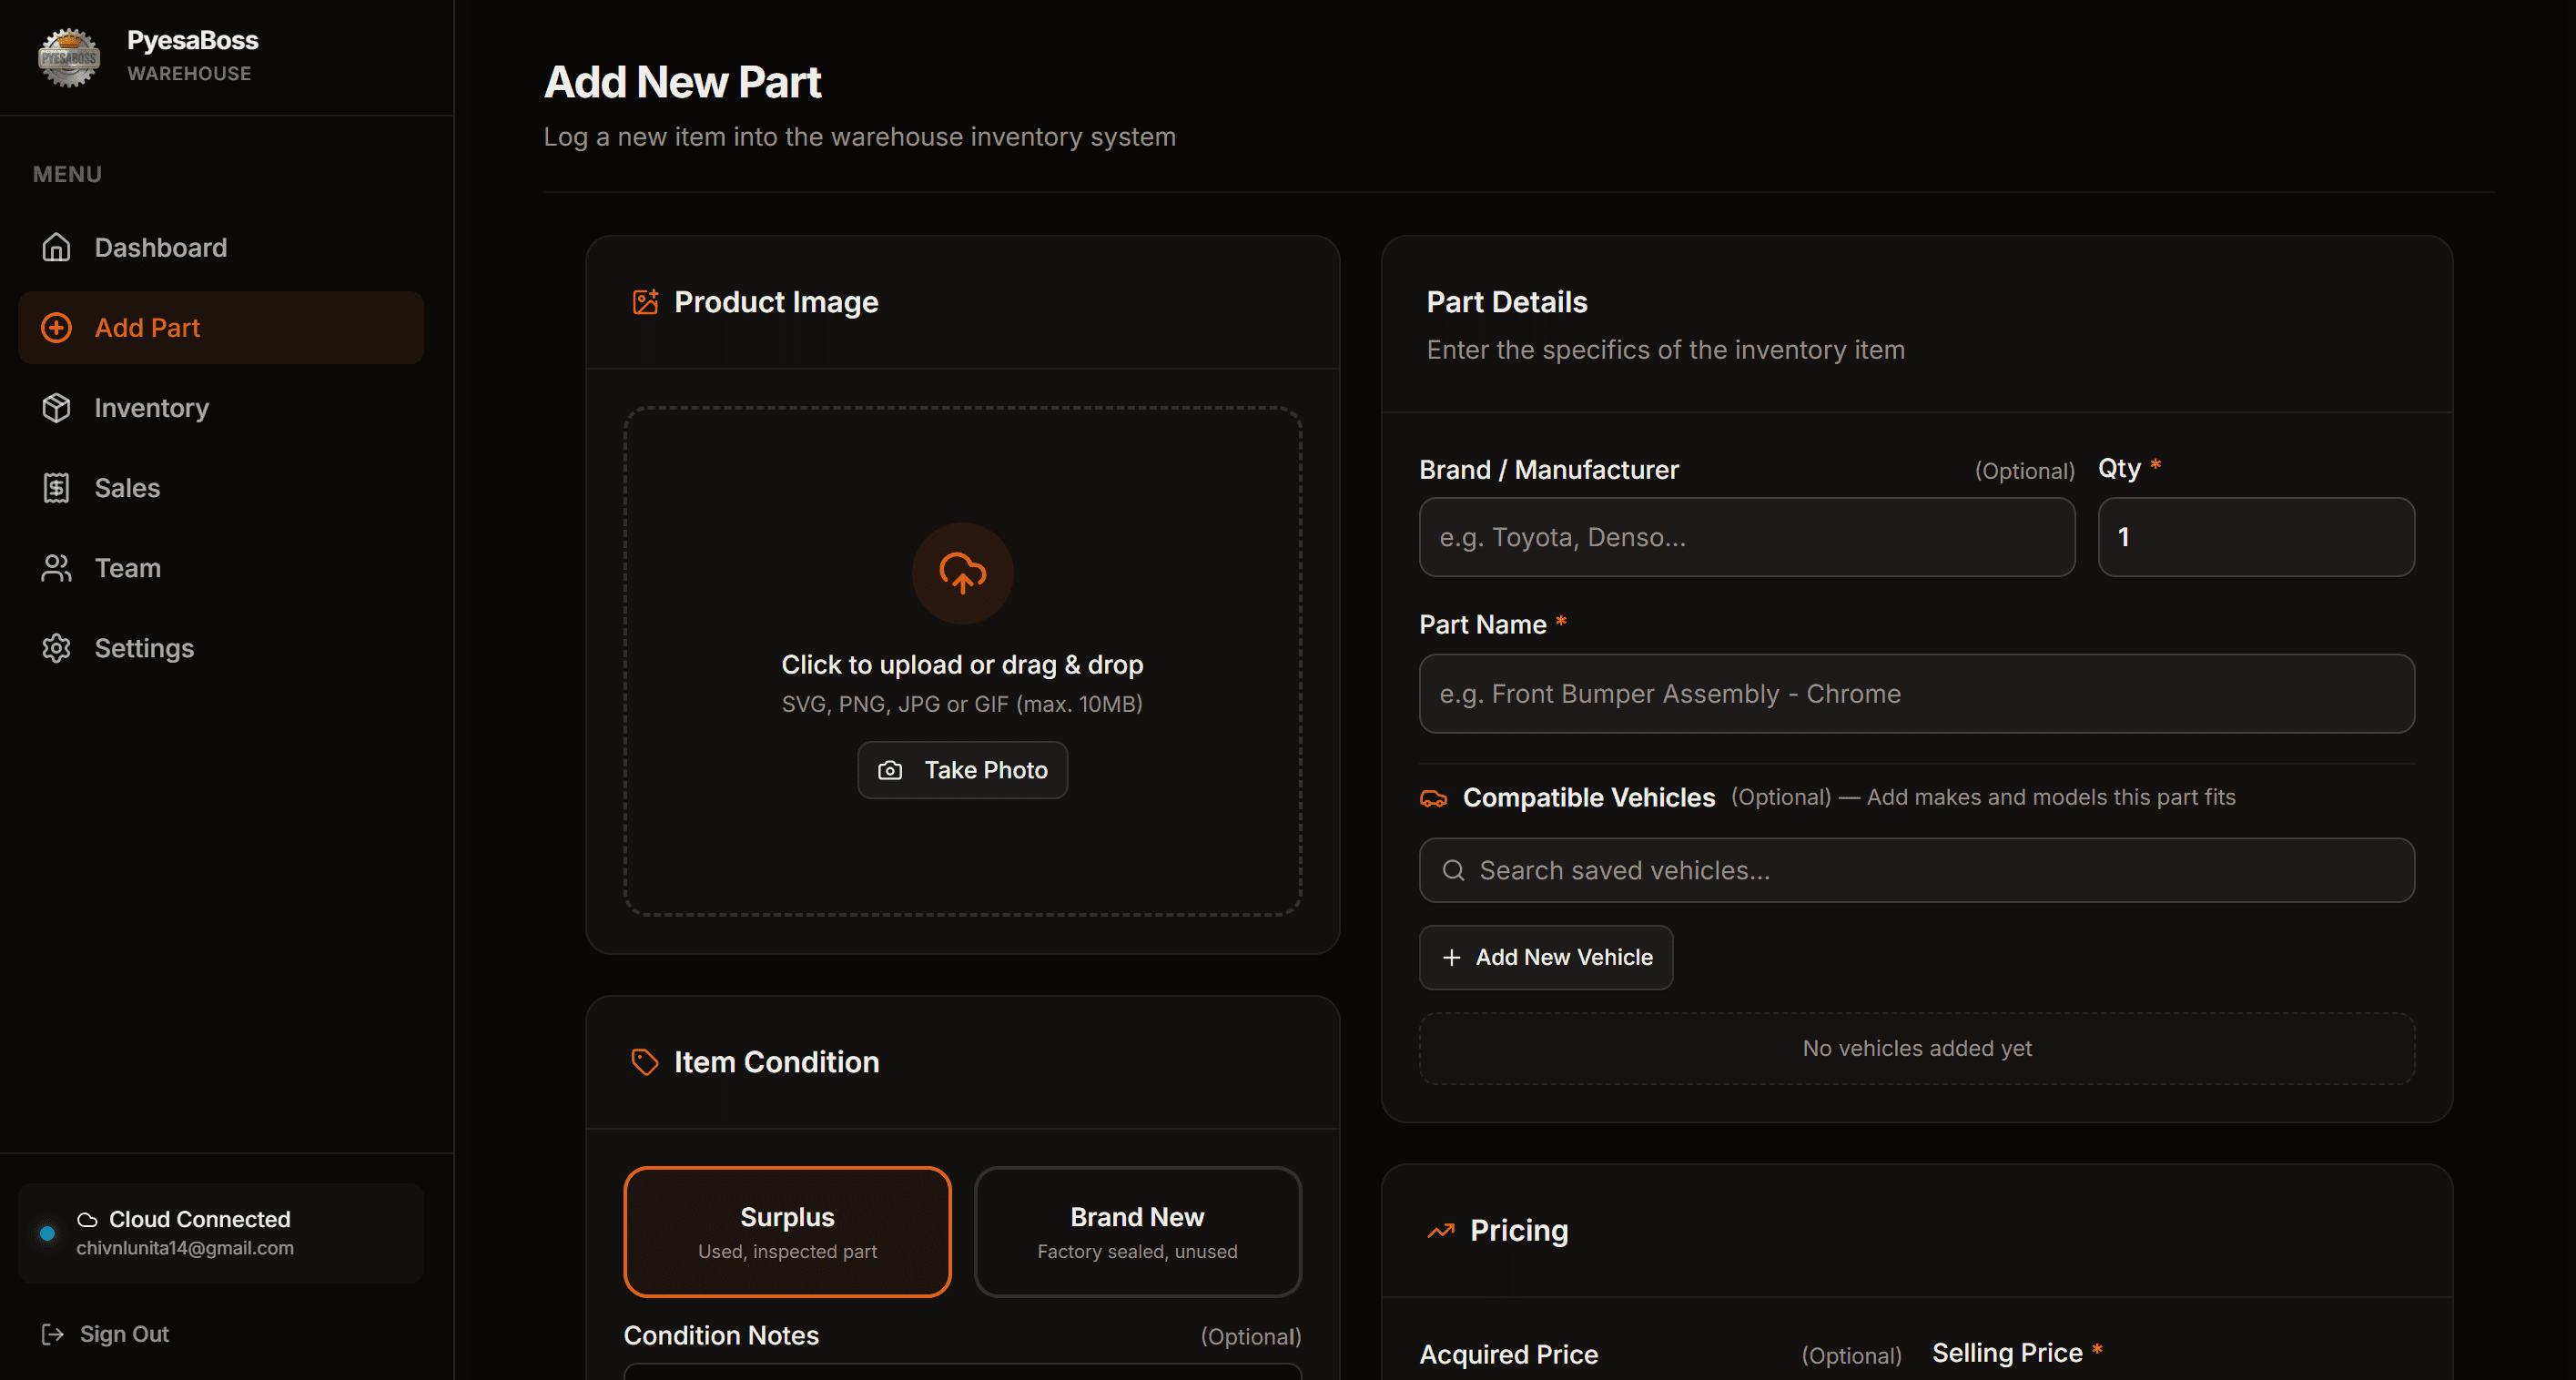Click the Sign Out arrow icon
This screenshot has height=1380, width=2576.
click(x=53, y=1334)
